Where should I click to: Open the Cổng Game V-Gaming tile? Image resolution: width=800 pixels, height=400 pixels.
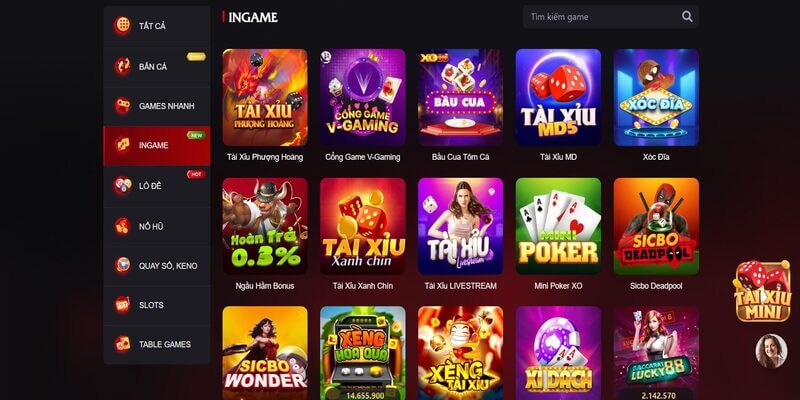pos(363,97)
